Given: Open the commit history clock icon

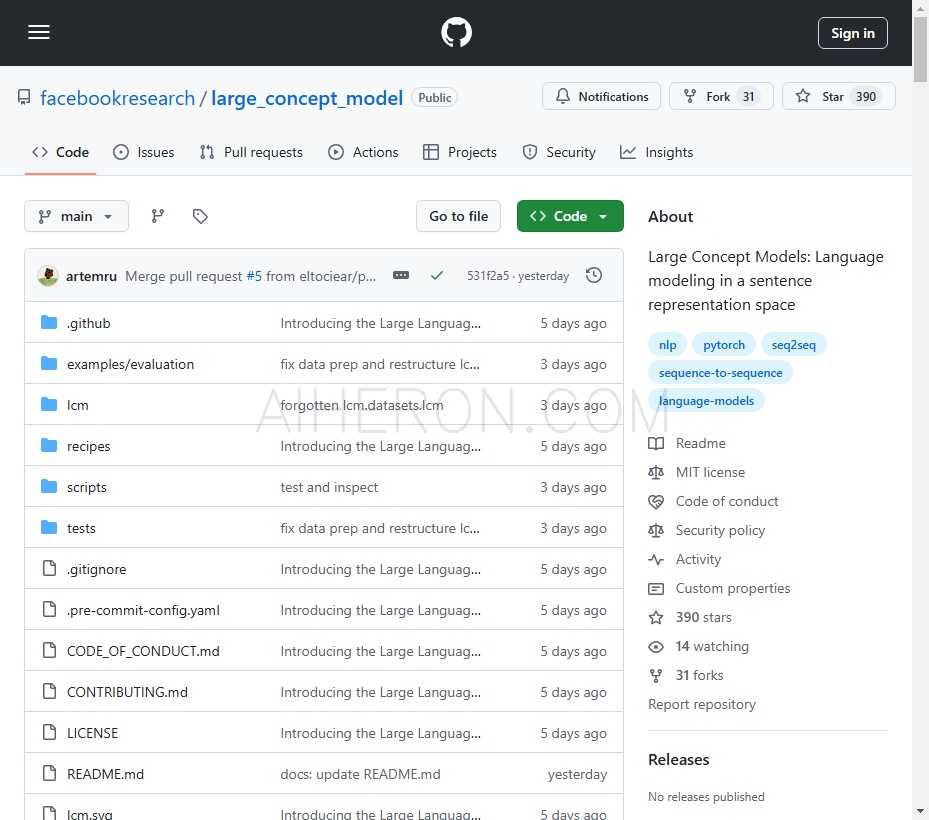Looking at the screenshot, I should click(x=594, y=275).
